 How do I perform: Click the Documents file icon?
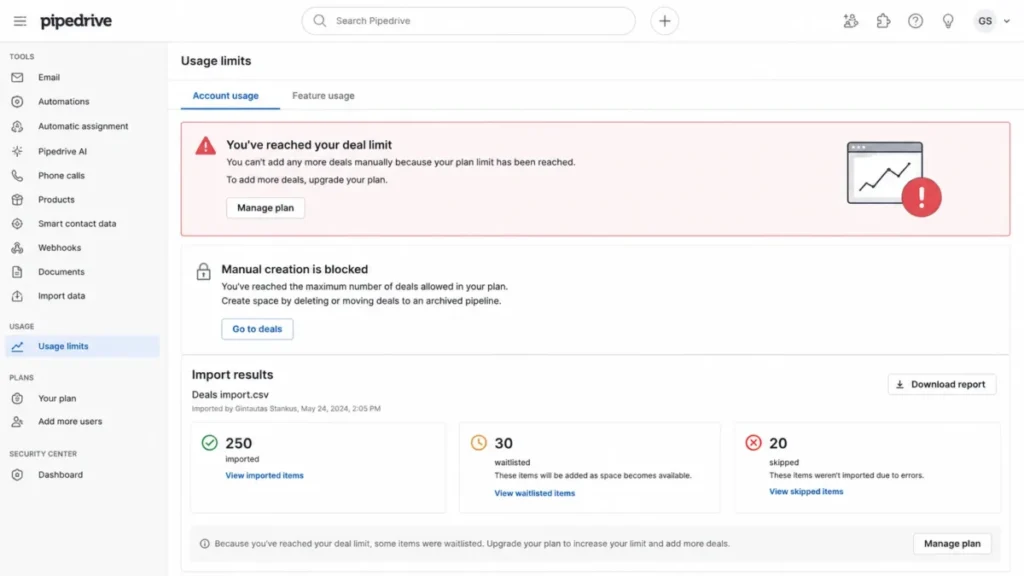[17, 272]
